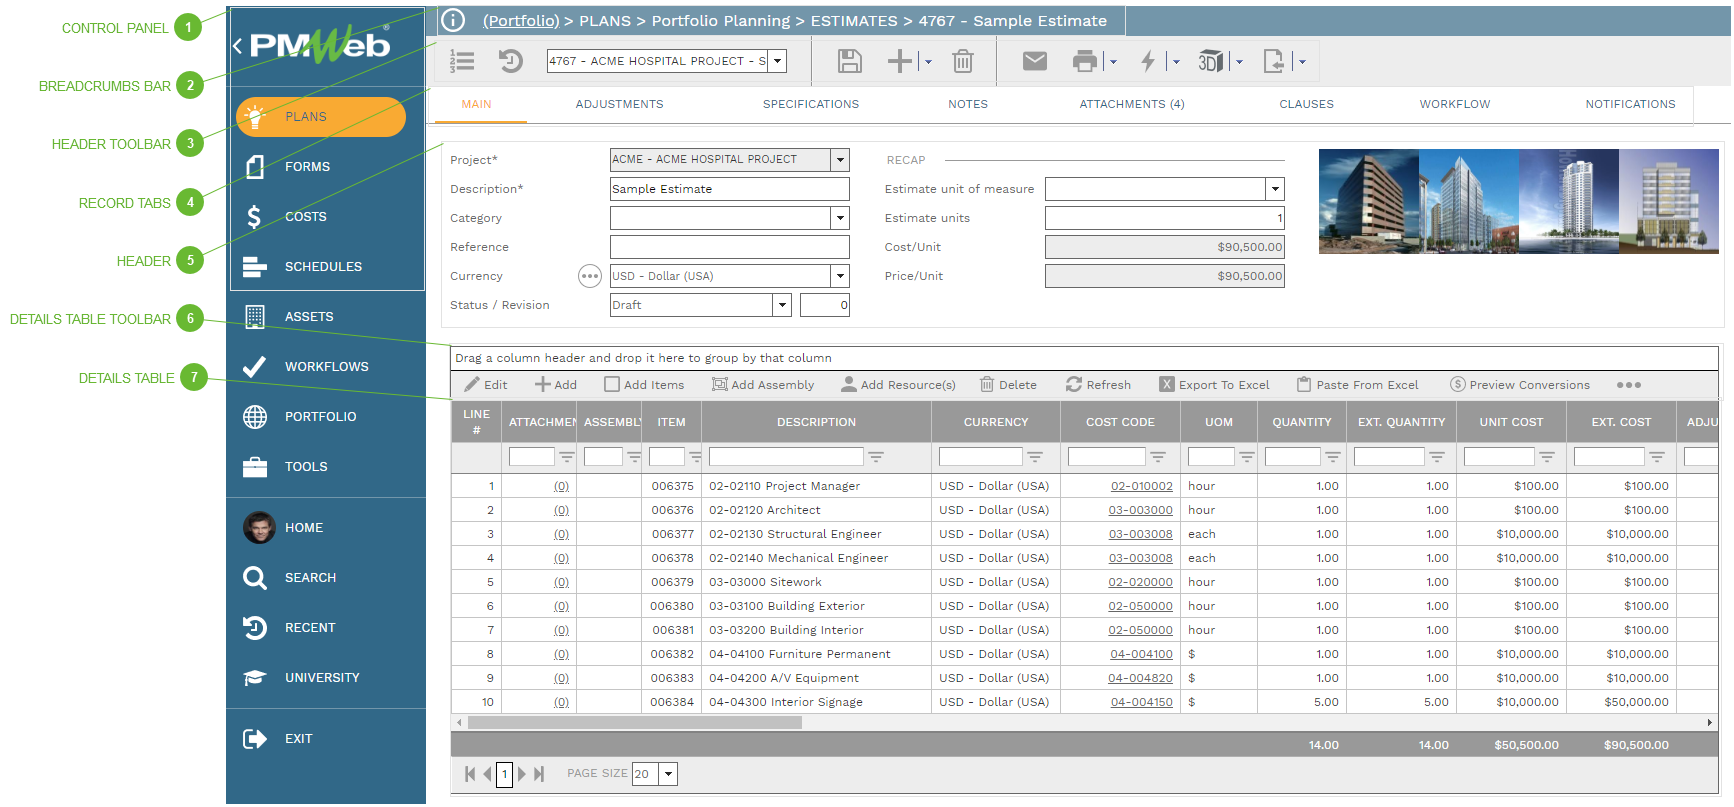
Task: Expand the record selector dropdown
Action: pyautogui.click(x=778, y=61)
